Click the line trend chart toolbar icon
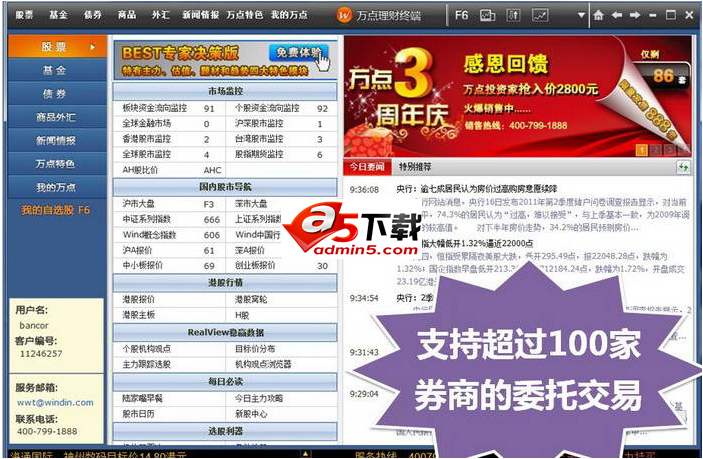This screenshot has width=703, height=459. tap(540, 15)
